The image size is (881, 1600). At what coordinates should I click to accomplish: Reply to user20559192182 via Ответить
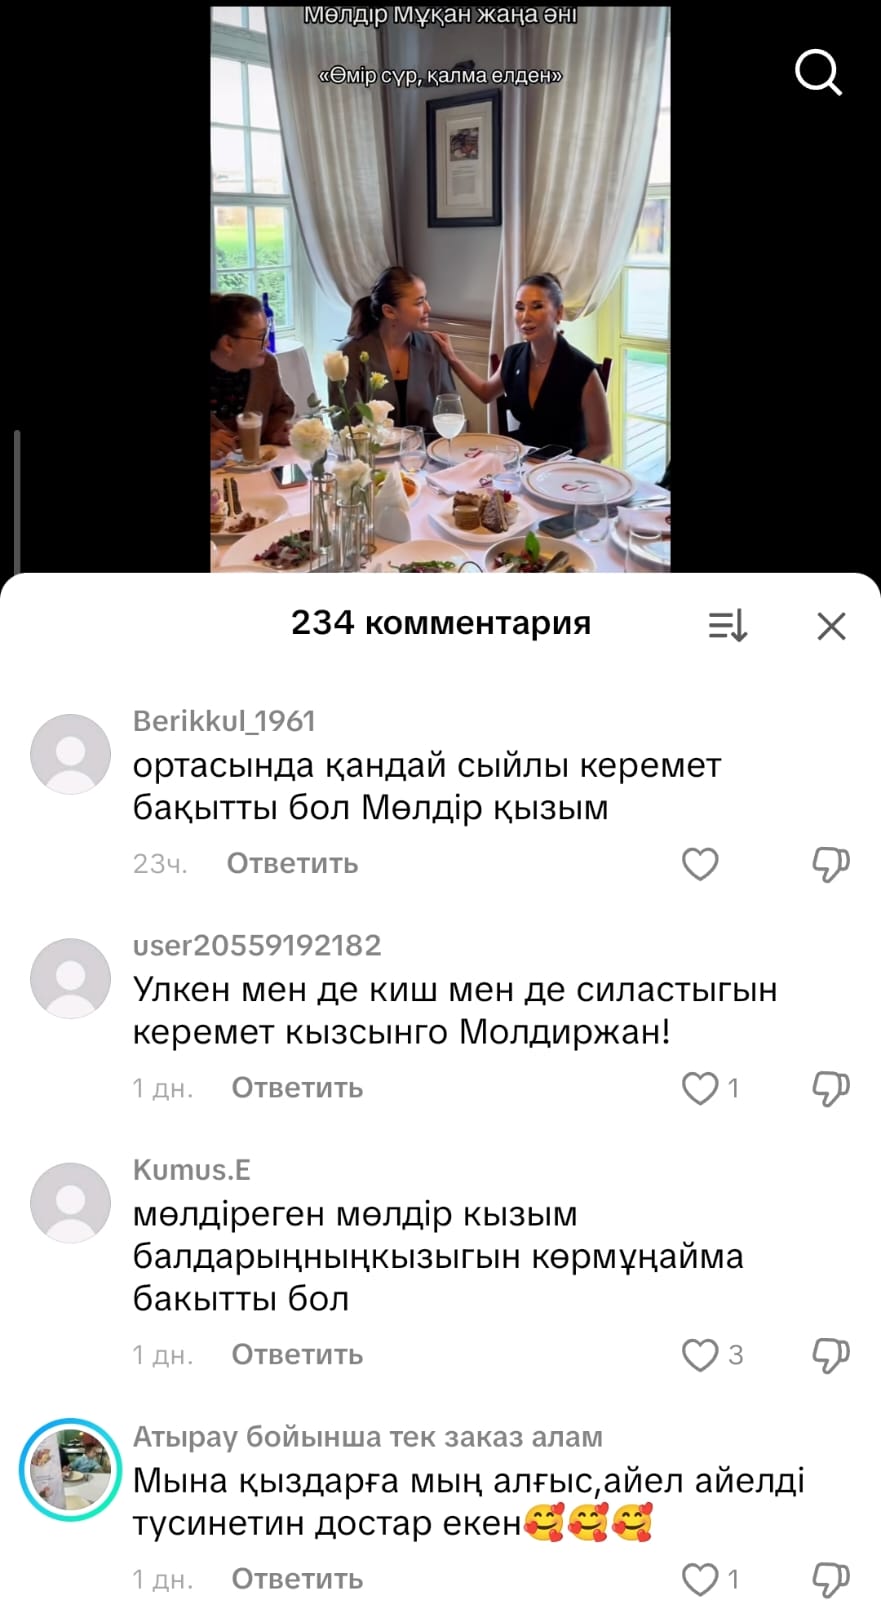click(297, 1087)
